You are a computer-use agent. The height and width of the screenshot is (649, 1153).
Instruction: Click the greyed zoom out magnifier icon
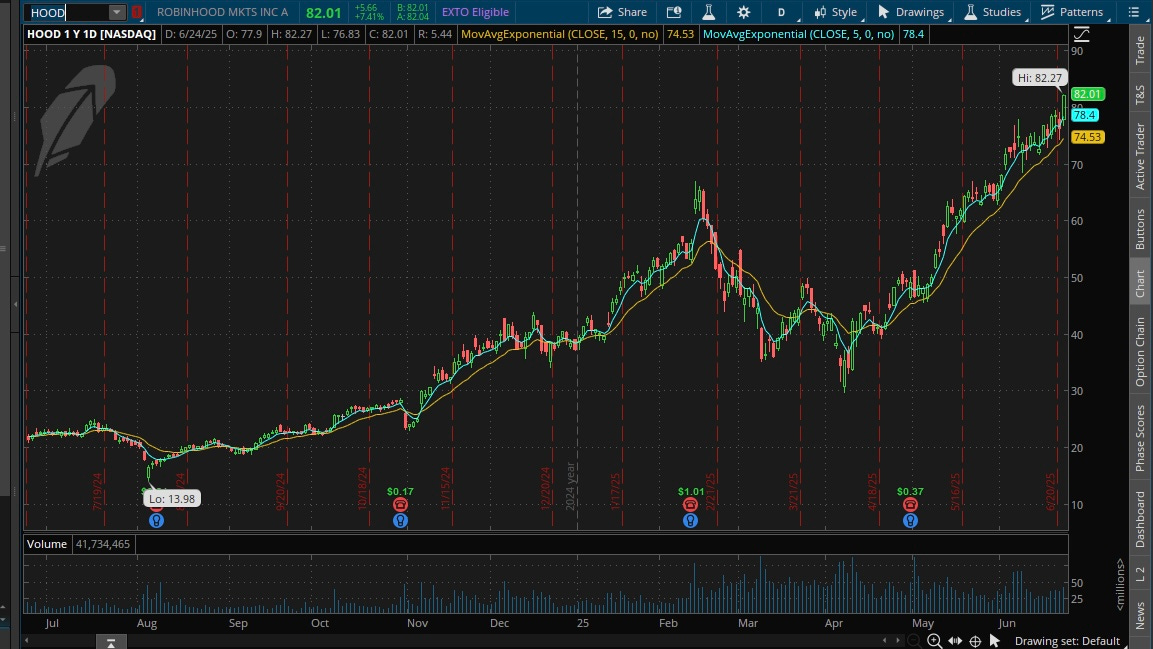point(913,641)
